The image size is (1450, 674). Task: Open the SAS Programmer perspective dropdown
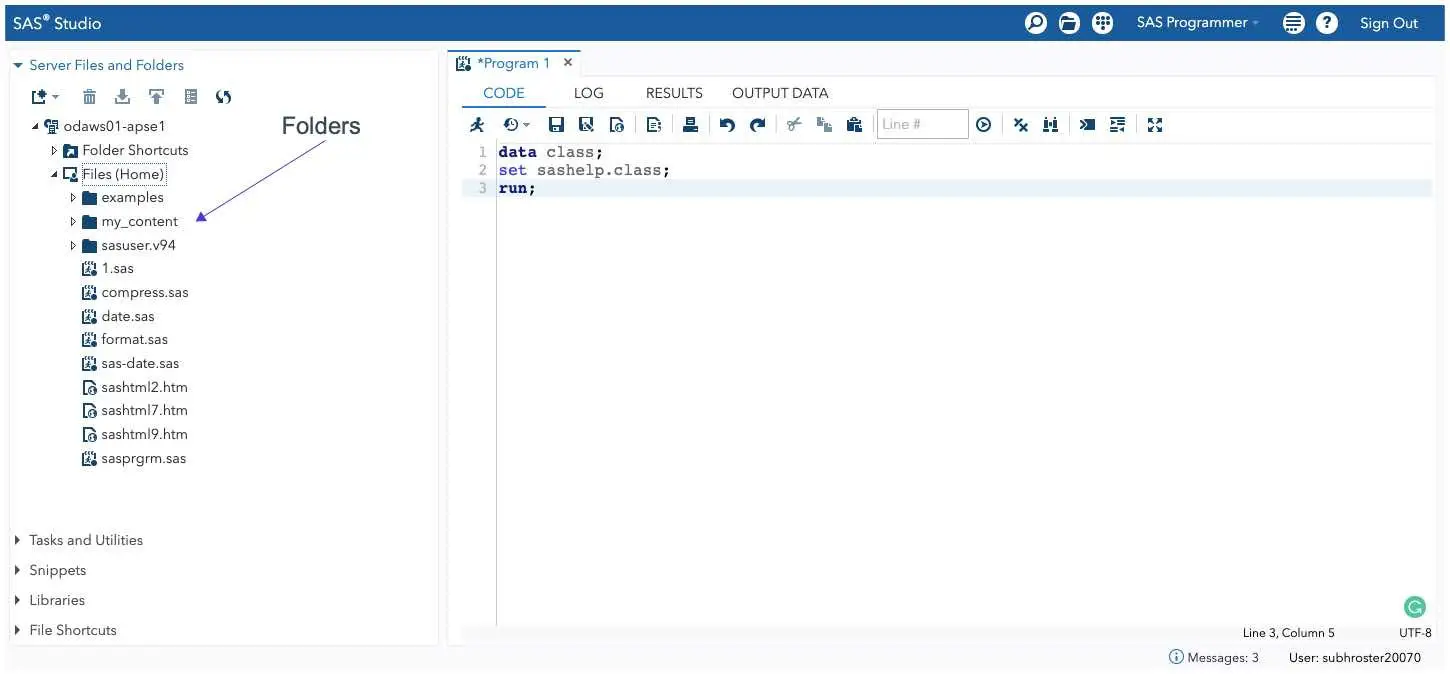(1198, 23)
